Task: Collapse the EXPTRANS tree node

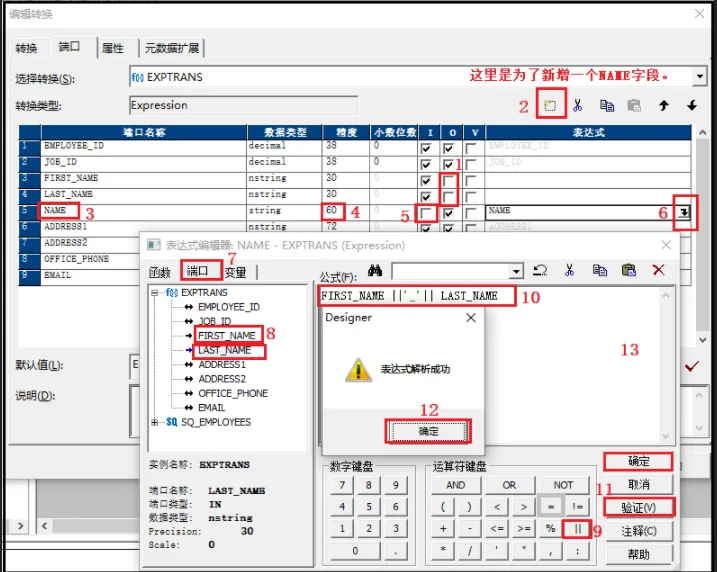Action: [x=155, y=293]
